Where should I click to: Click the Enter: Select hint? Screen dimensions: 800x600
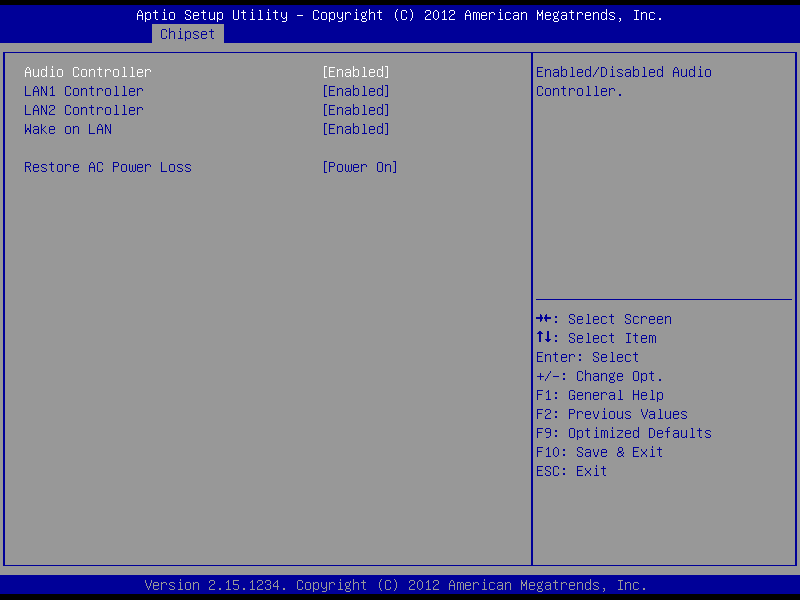587,357
